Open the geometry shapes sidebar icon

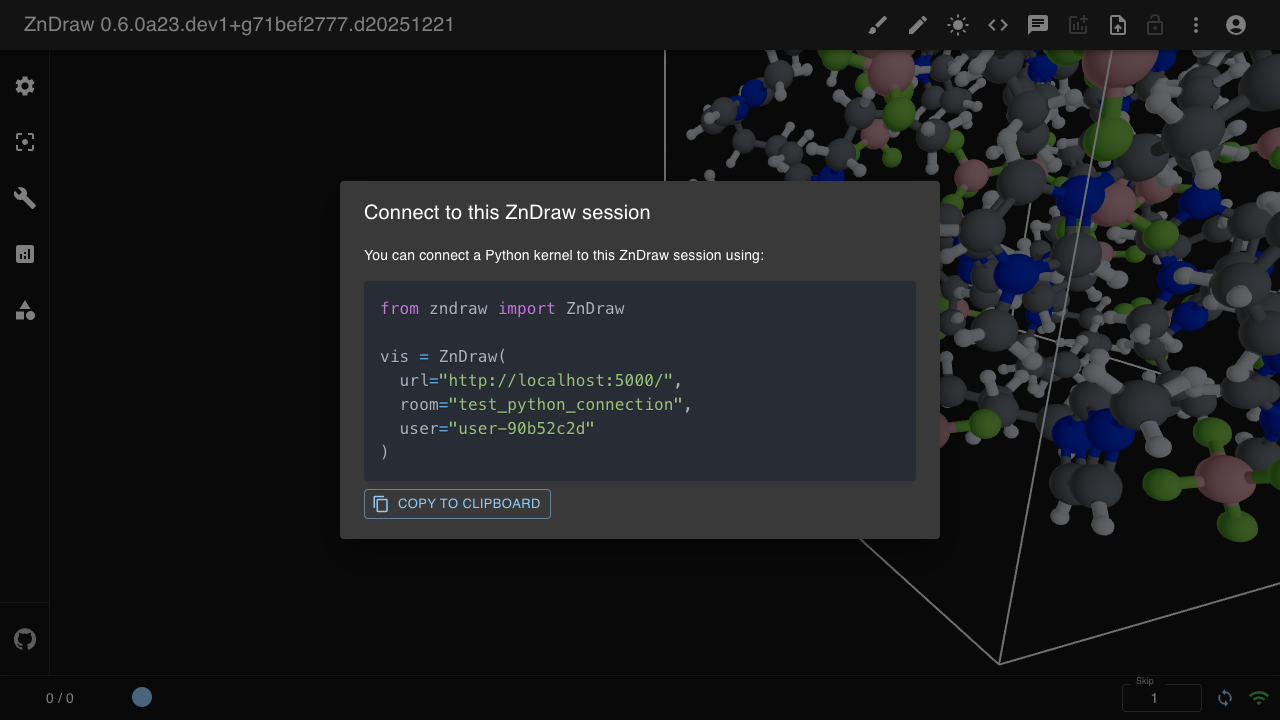tap(25, 310)
